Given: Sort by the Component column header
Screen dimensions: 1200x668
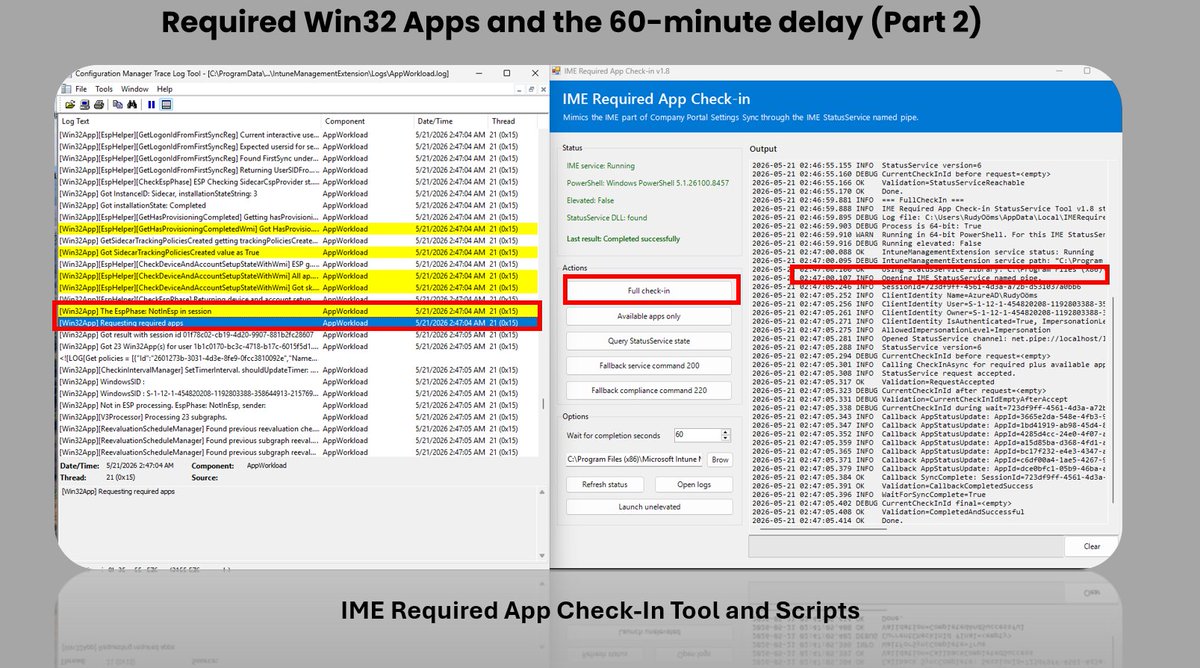Looking at the screenshot, I should pyautogui.click(x=367, y=121).
